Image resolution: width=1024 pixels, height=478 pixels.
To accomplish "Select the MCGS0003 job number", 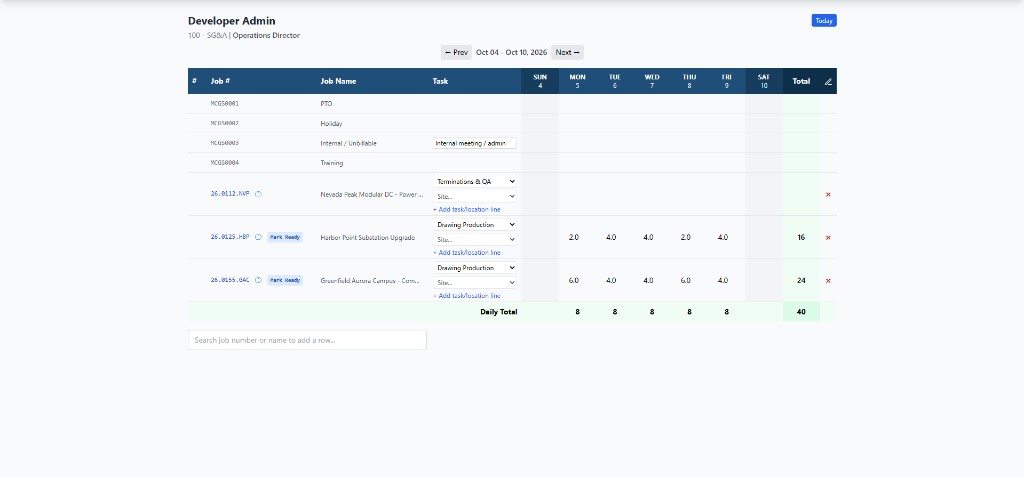I will pyautogui.click(x=225, y=143).
